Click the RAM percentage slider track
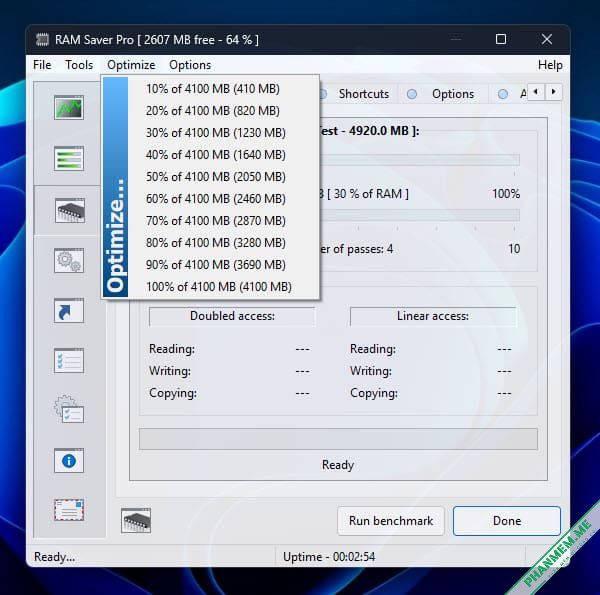 419,160
